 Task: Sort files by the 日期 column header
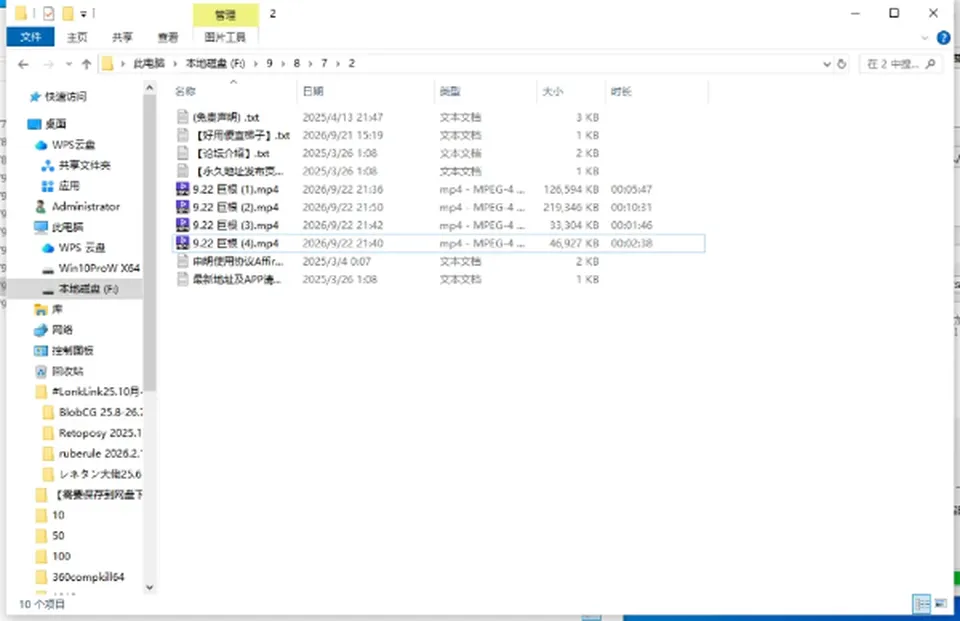tap(366, 91)
